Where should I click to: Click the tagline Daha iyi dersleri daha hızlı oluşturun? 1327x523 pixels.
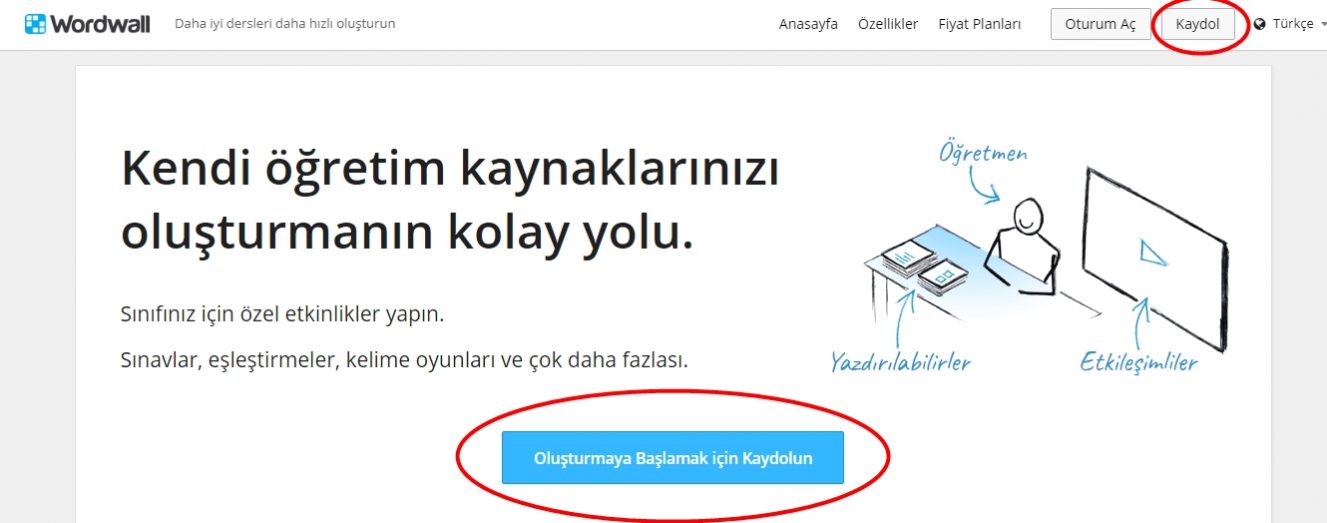pyautogui.click(x=285, y=24)
